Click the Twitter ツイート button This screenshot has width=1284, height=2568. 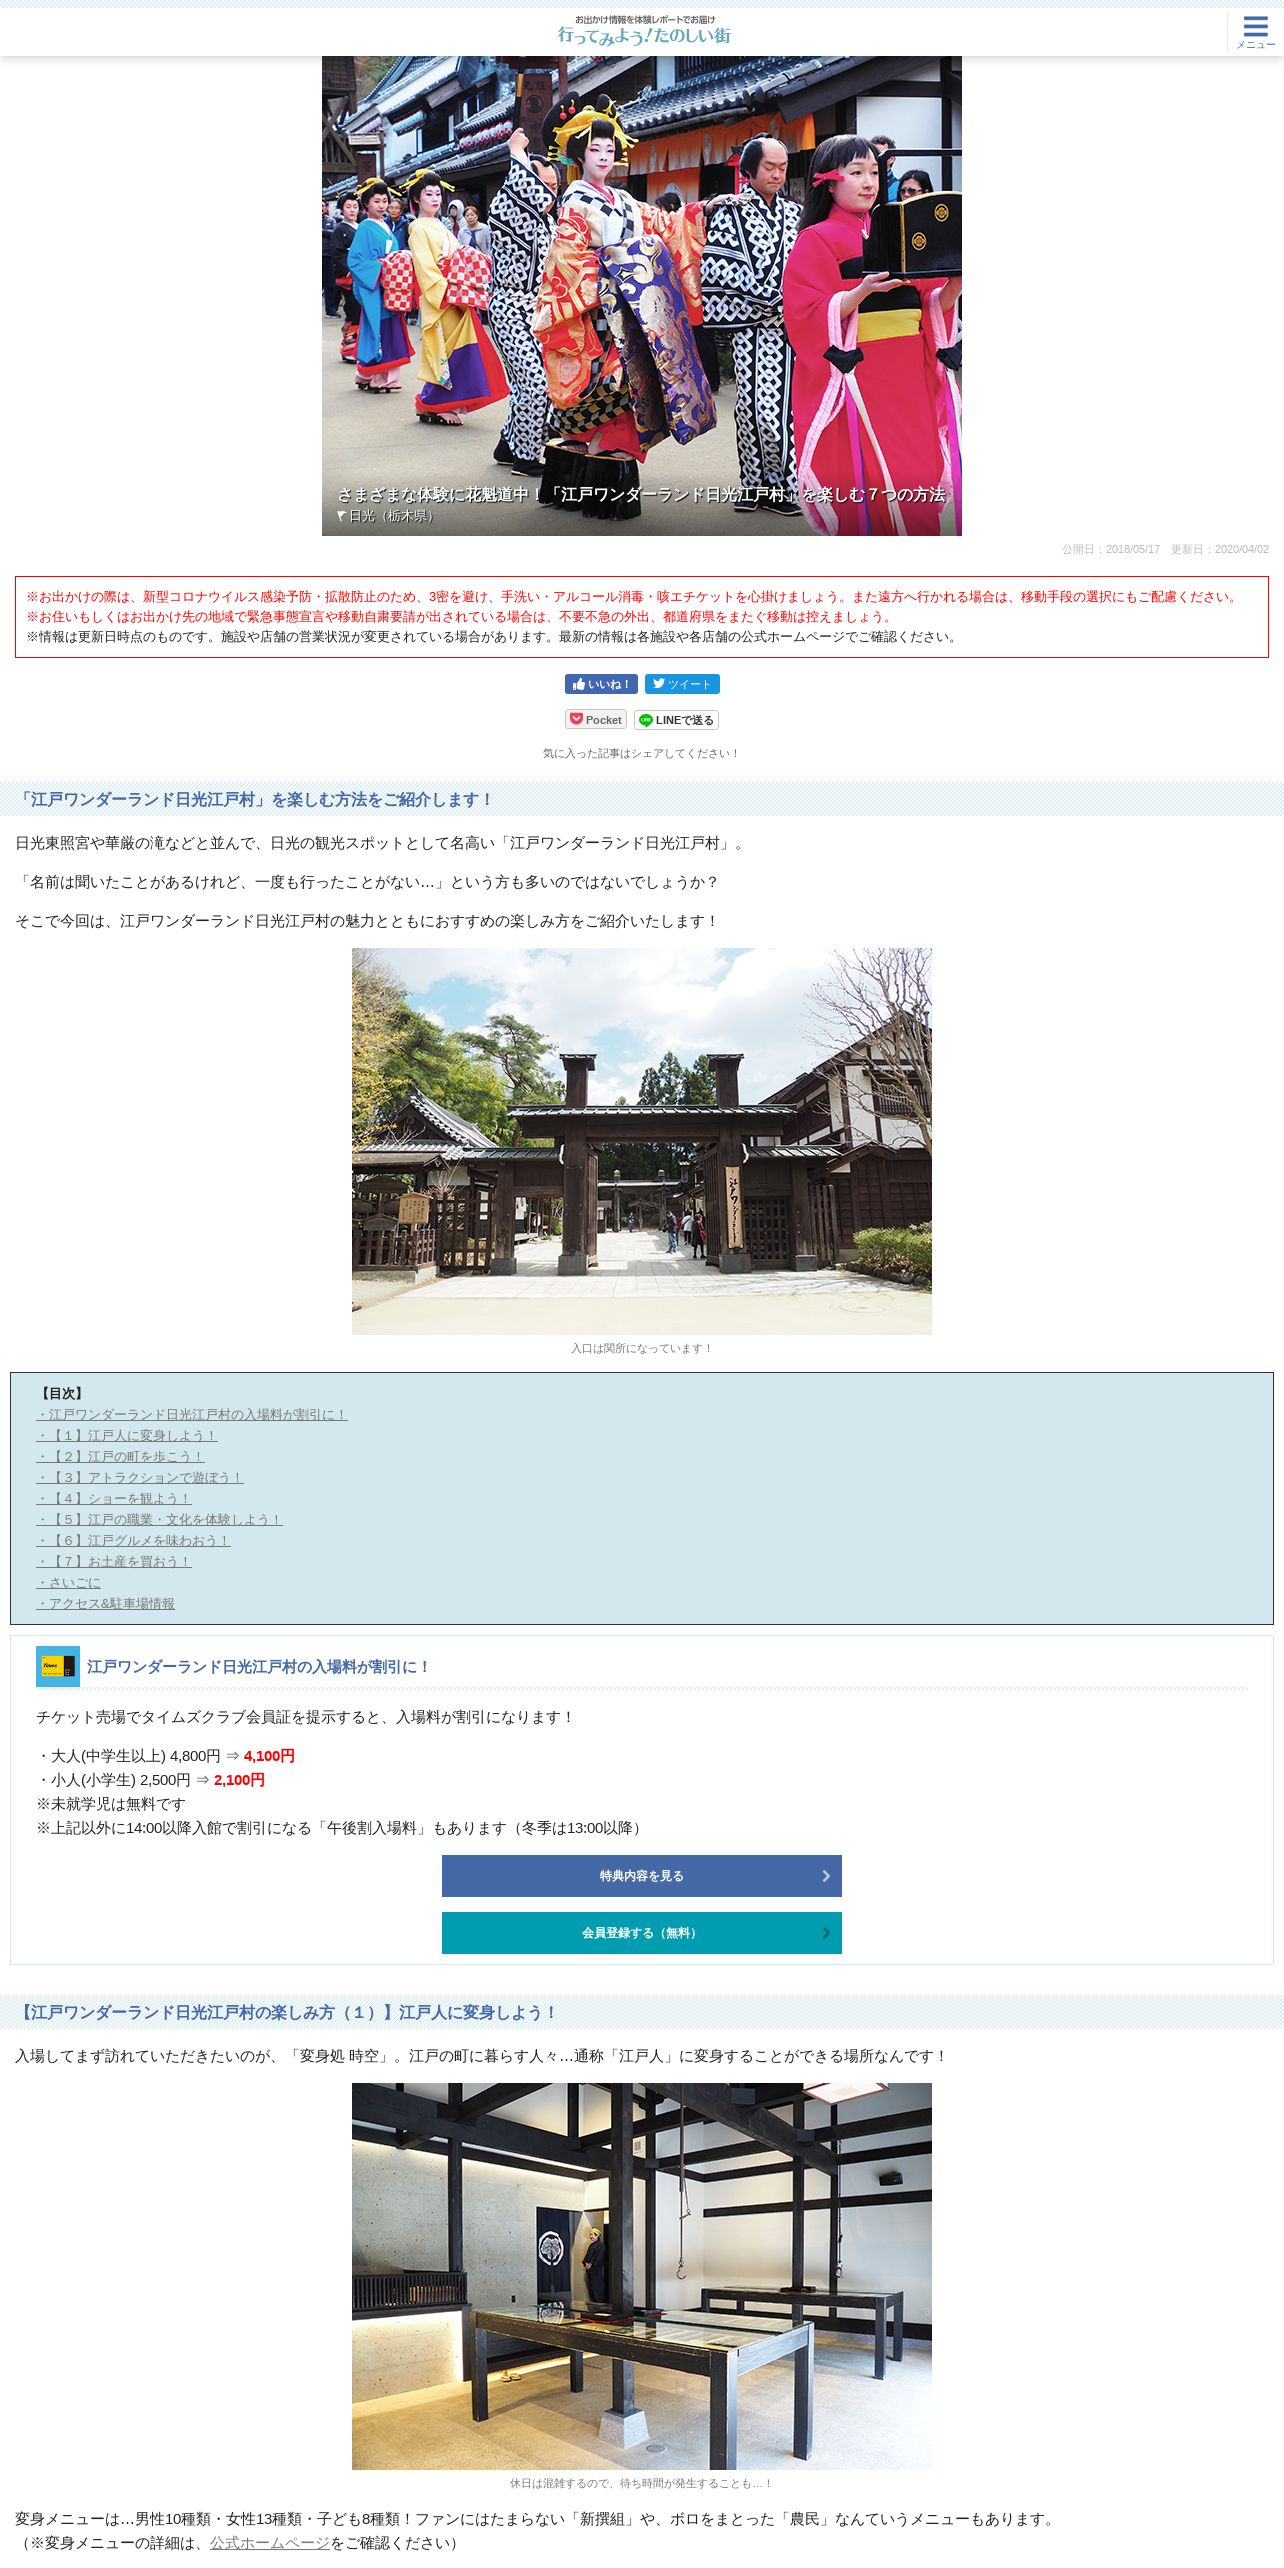tap(682, 684)
